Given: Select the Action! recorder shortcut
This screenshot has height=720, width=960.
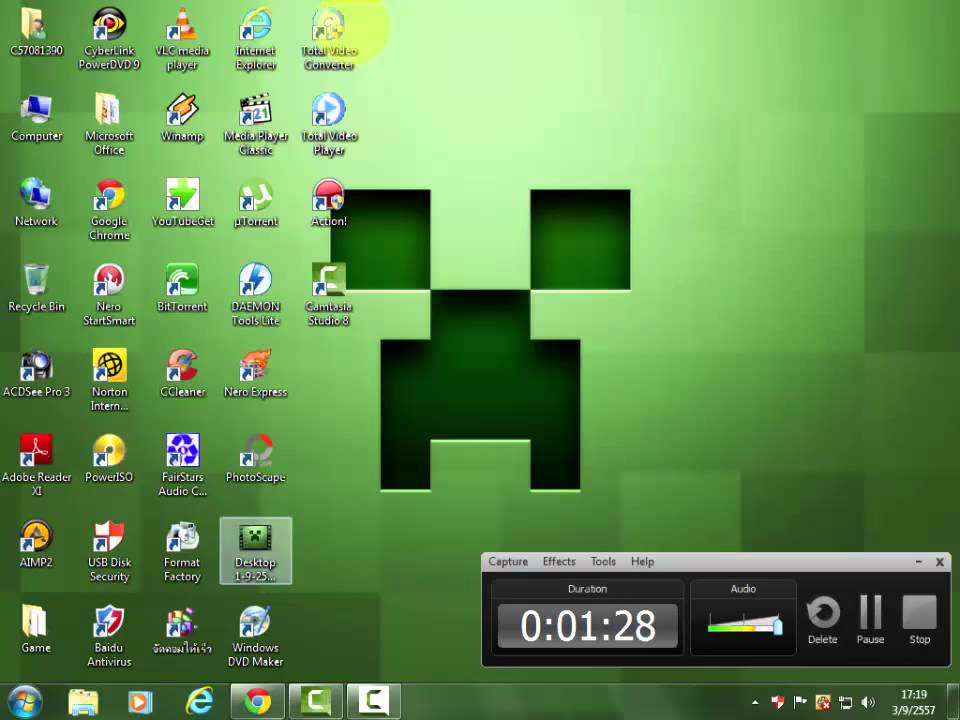Looking at the screenshot, I should click(329, 203).
